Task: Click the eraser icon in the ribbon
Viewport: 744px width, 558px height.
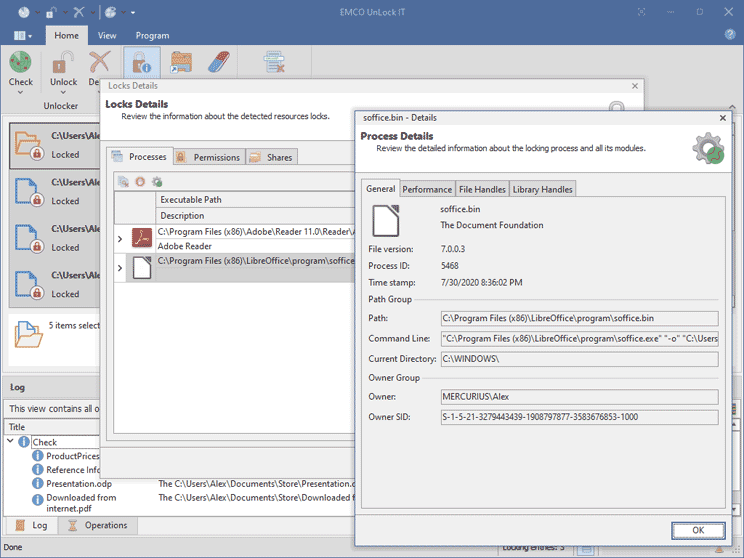Action: tap(219, 63)
